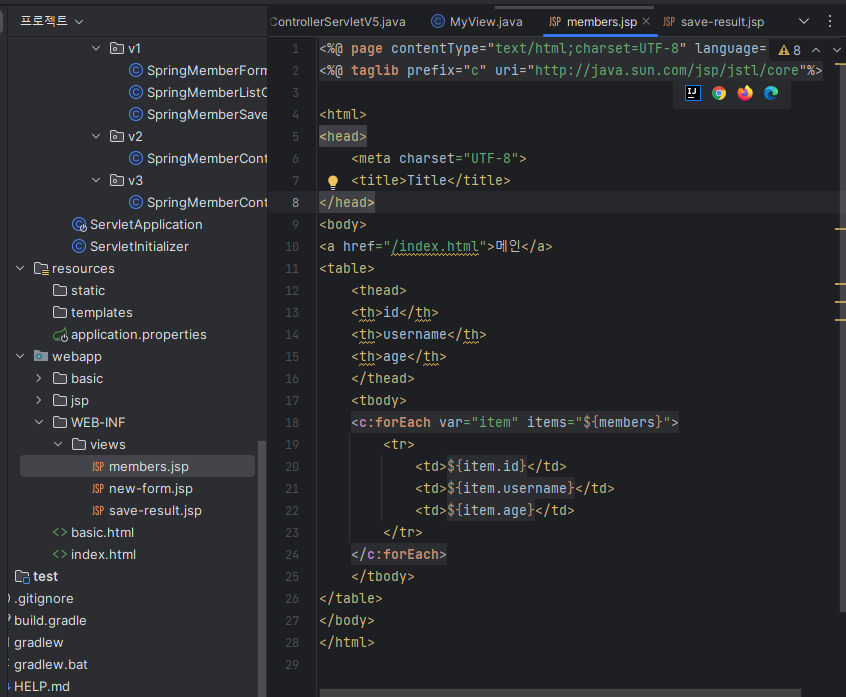Select the templates folder
The width and height of the screenshot is (846, 697).
coord(93,312)
